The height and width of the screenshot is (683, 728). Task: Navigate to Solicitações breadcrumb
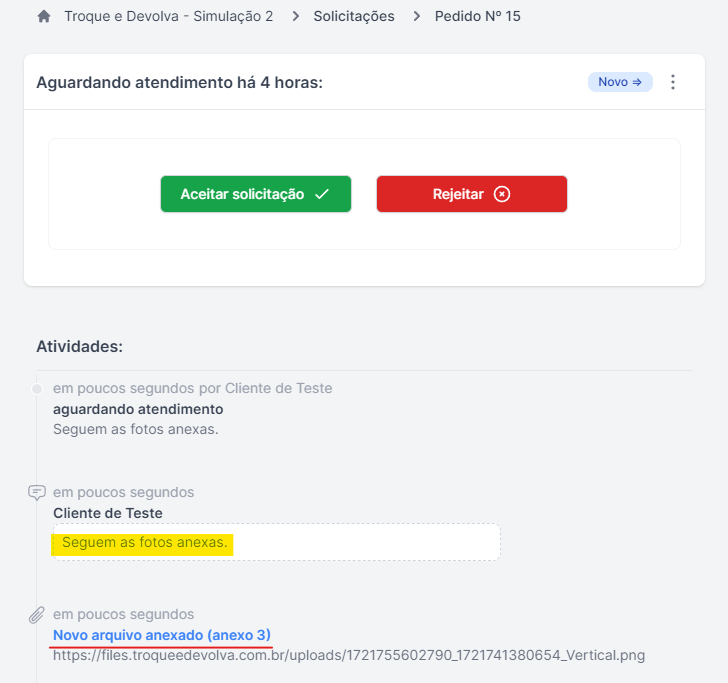[354, 16]
